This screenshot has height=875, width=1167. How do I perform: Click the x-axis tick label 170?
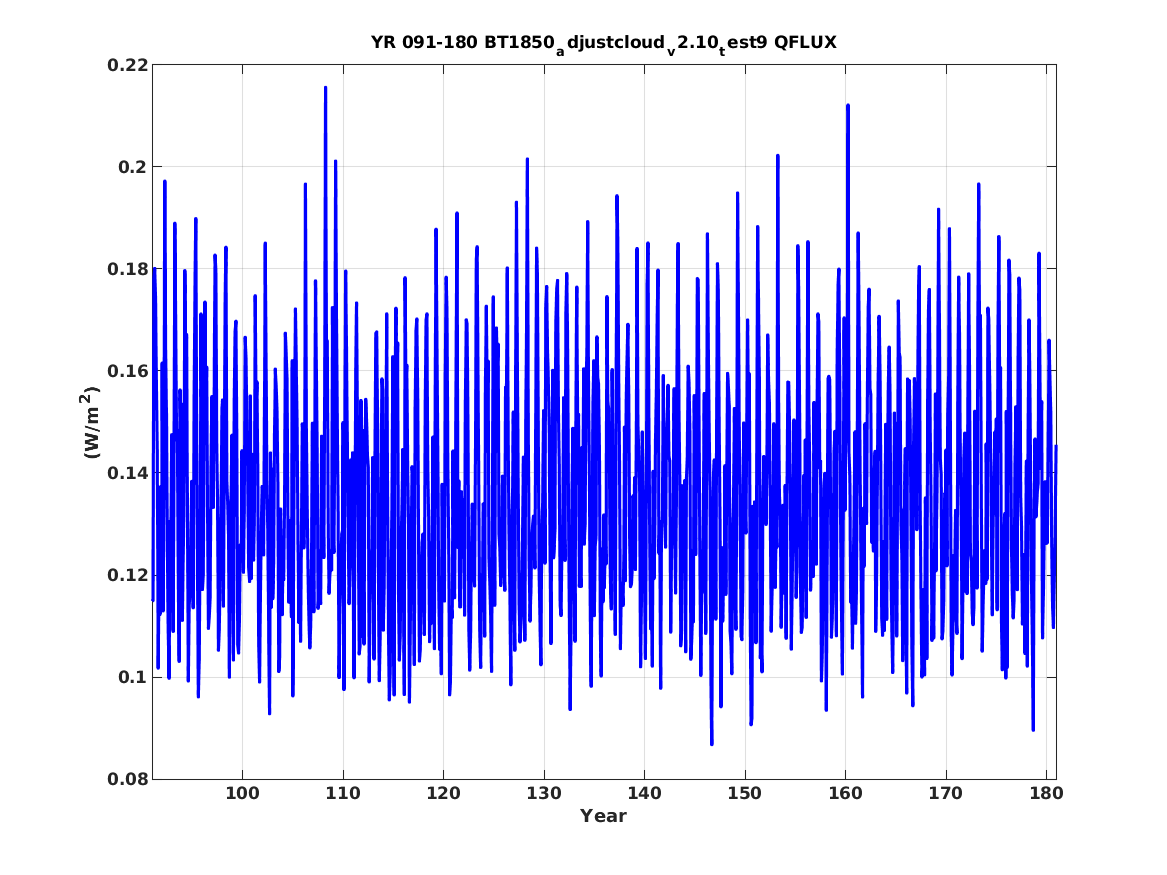[x=946, y=794]
